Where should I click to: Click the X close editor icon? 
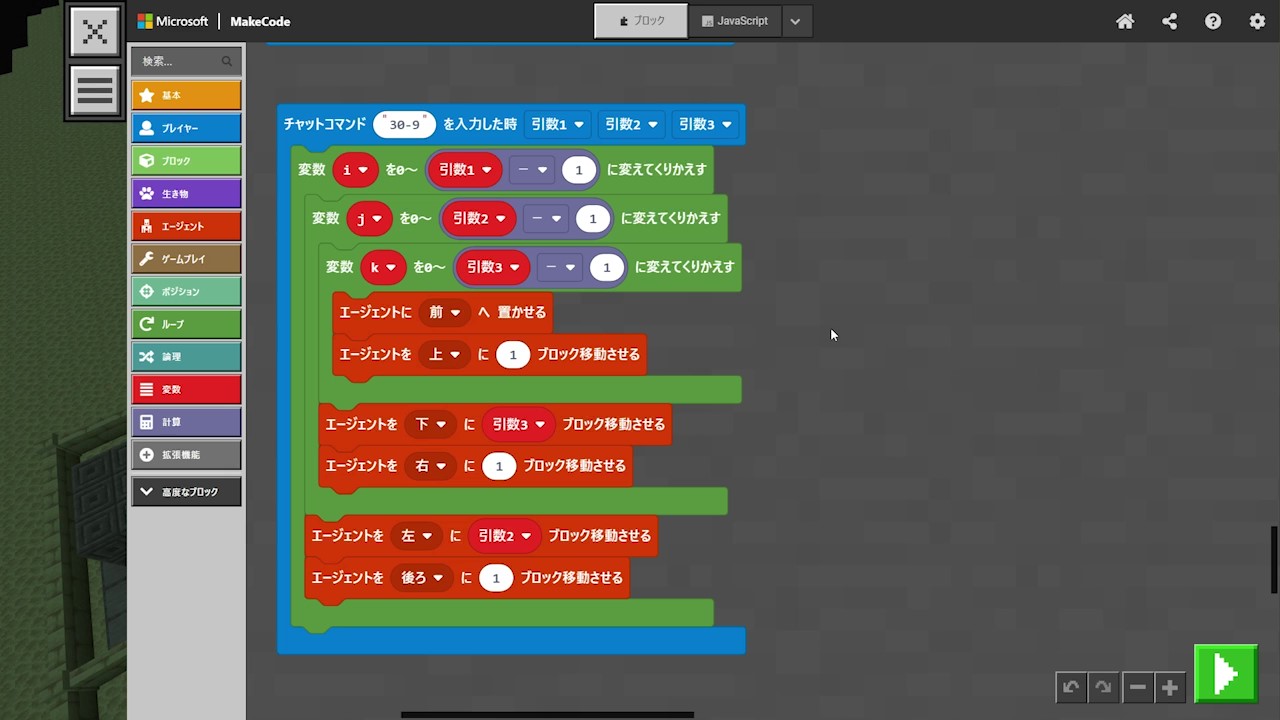click(95, 32)
